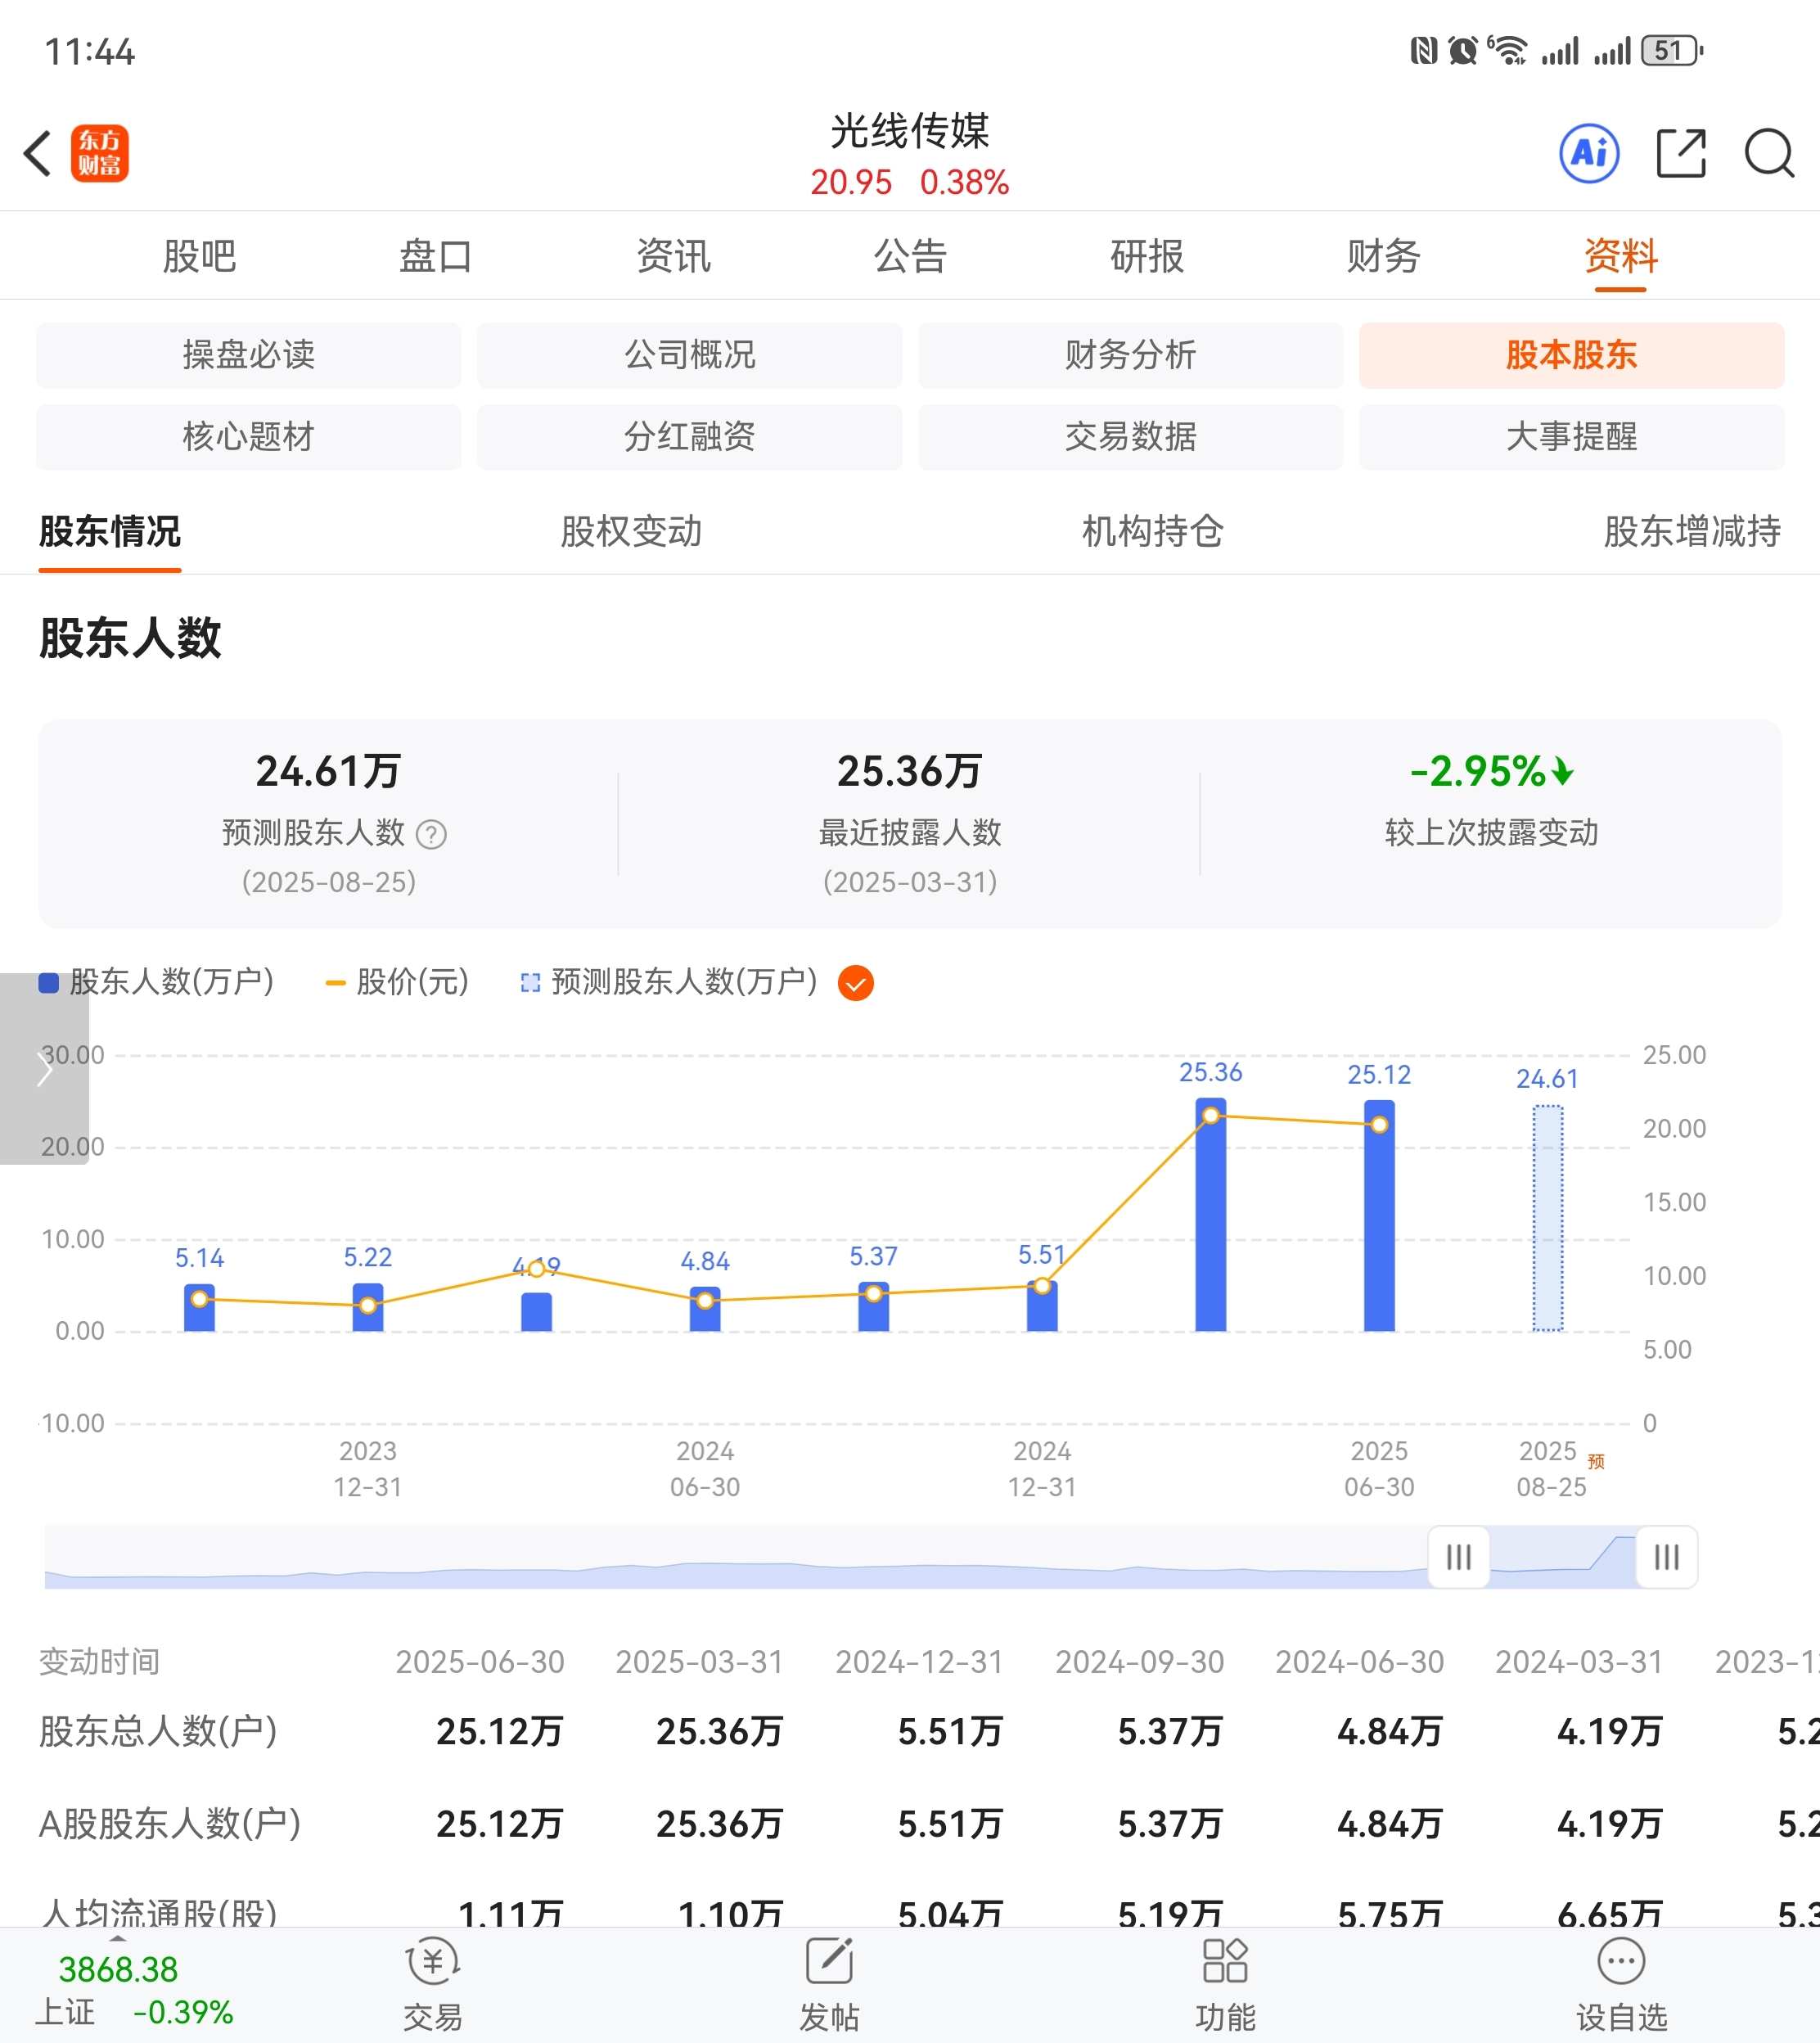Tap the help icon beside 预测股东人数
The height and width of the screenshot is (2043, 1820).
point(431,834)
